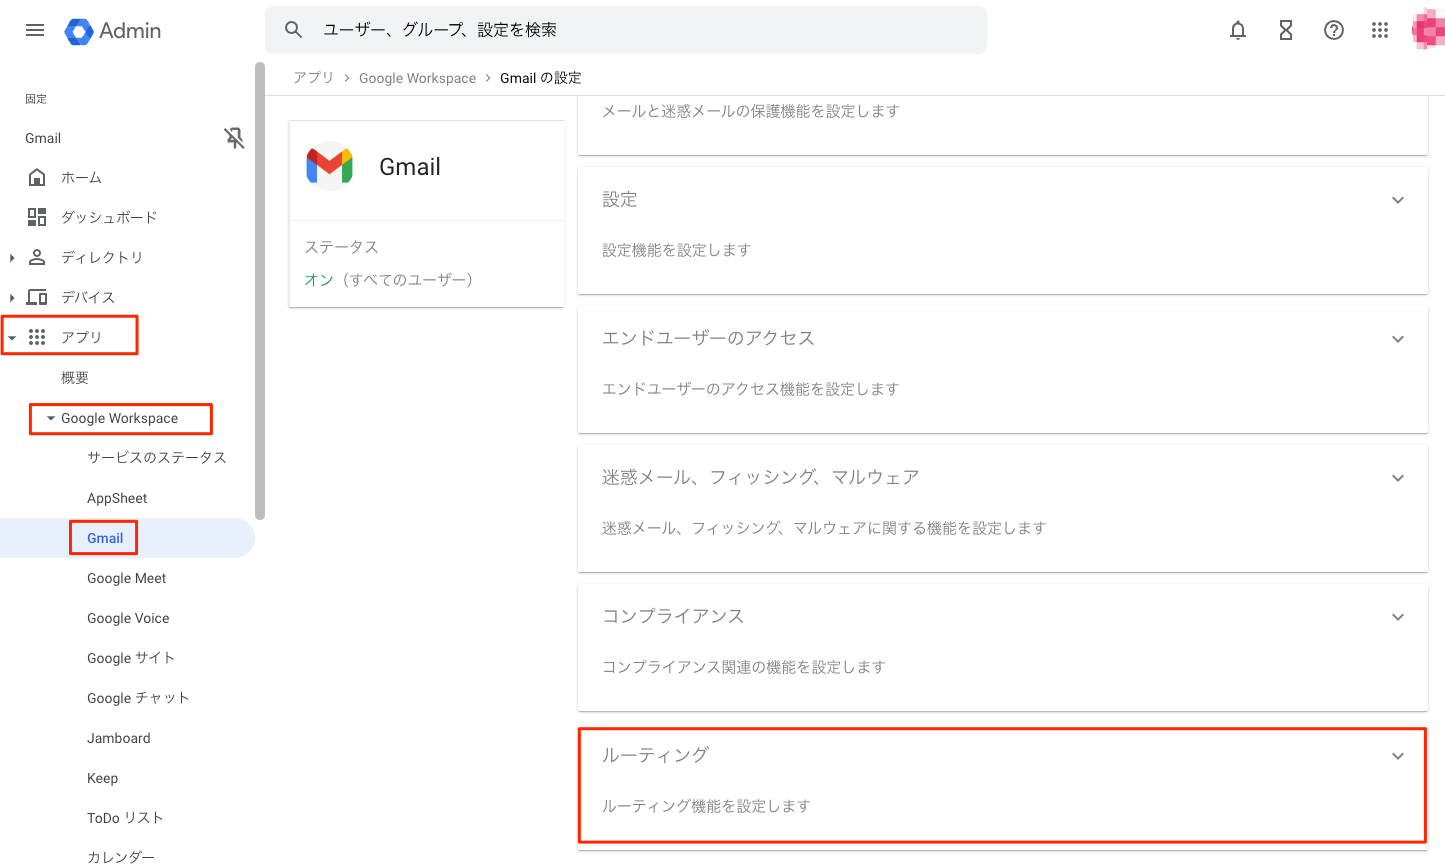Open カレンダー in the sidebar
This screenshot has height=868, width=1445.
(x=121, y=857)
